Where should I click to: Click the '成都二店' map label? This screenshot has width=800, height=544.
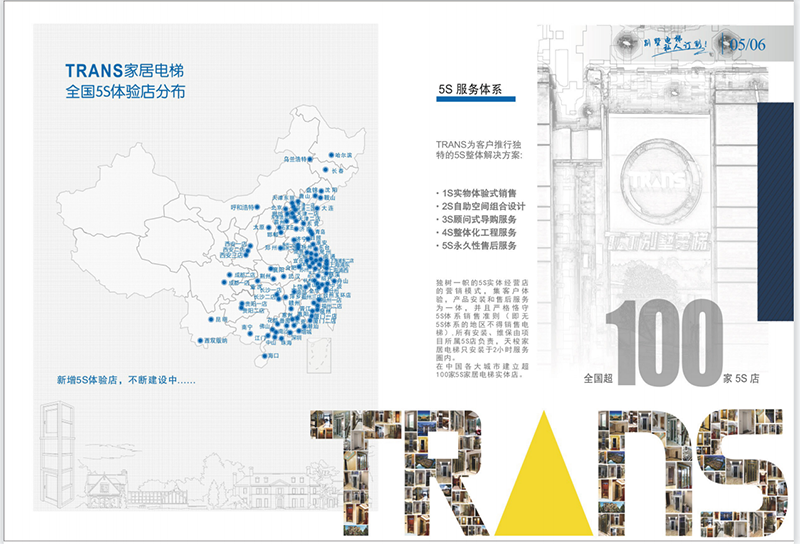point(244,275)
